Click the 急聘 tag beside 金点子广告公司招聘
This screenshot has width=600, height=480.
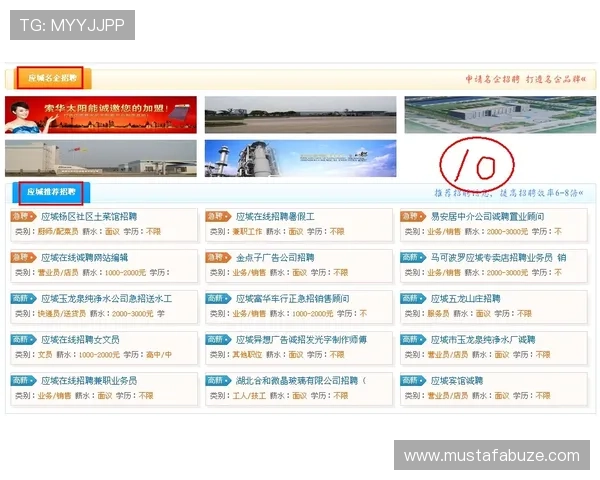coord(218,257)
